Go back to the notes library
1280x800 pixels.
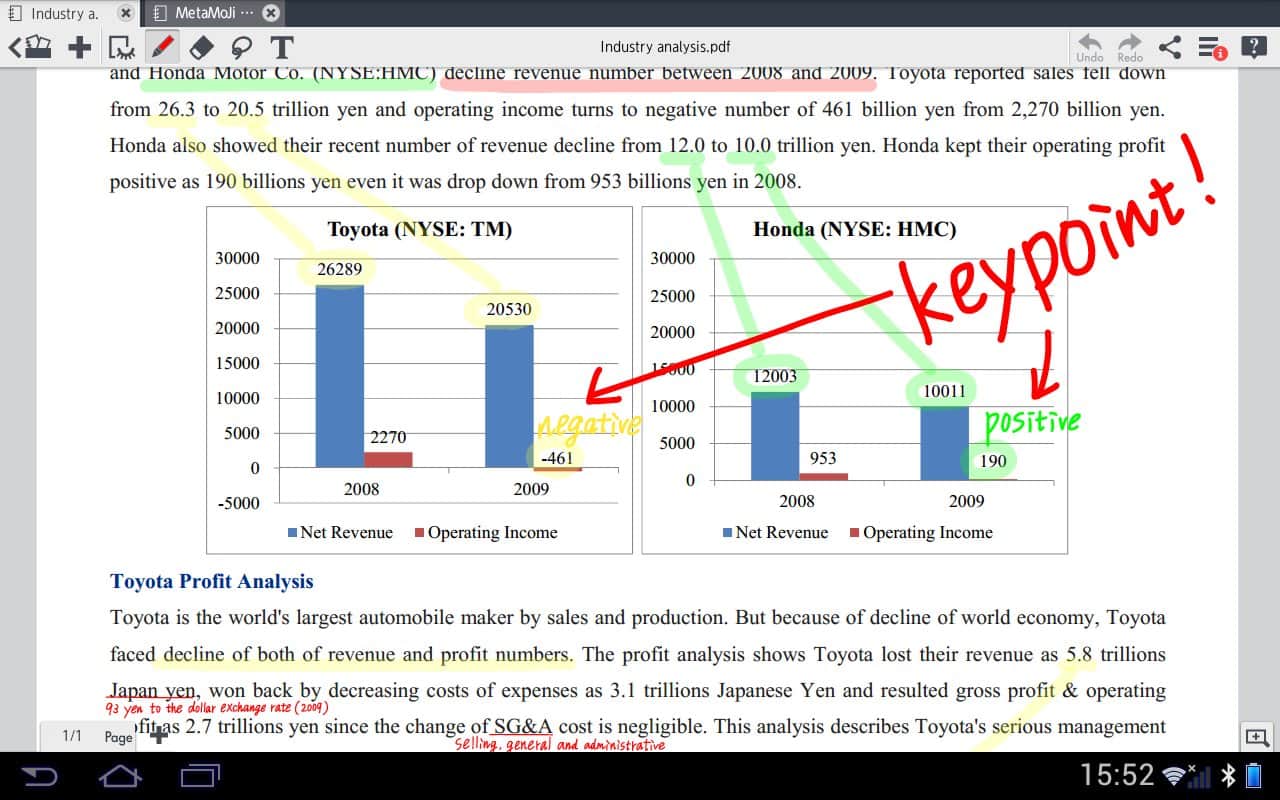[x=30, y=47]
